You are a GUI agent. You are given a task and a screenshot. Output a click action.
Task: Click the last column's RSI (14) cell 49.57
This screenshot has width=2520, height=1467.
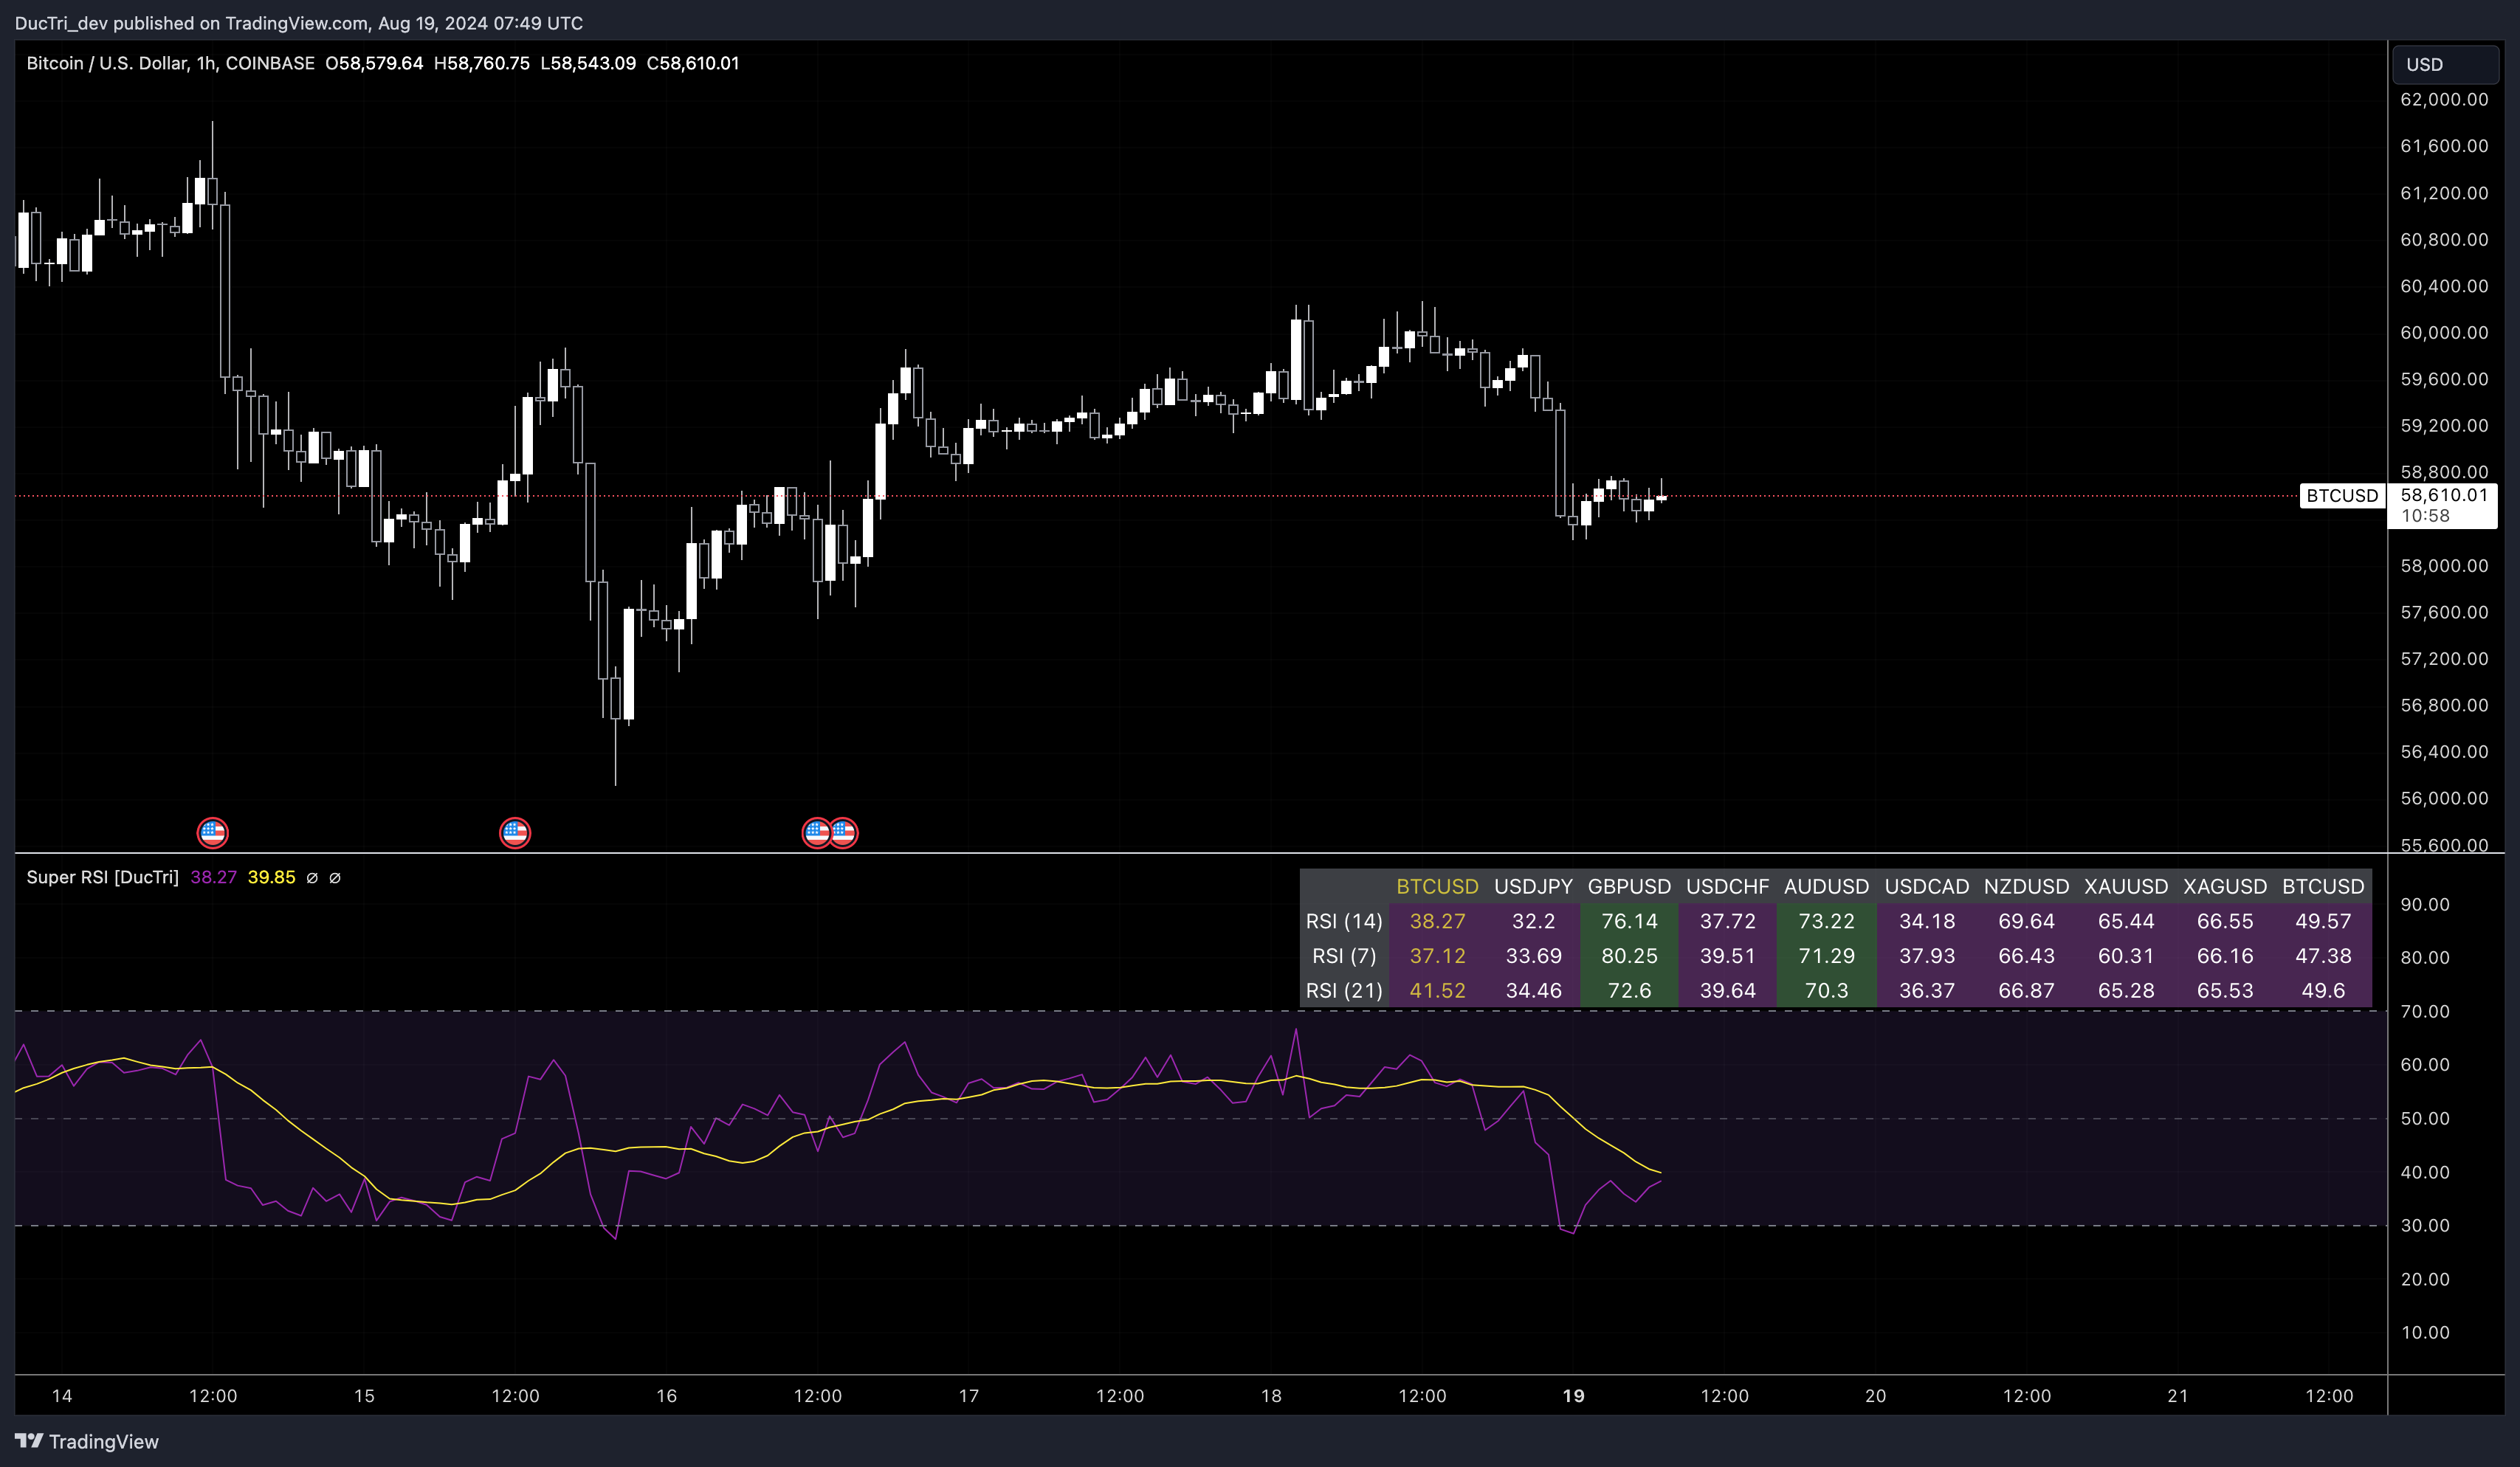(x=2323, y=921)
